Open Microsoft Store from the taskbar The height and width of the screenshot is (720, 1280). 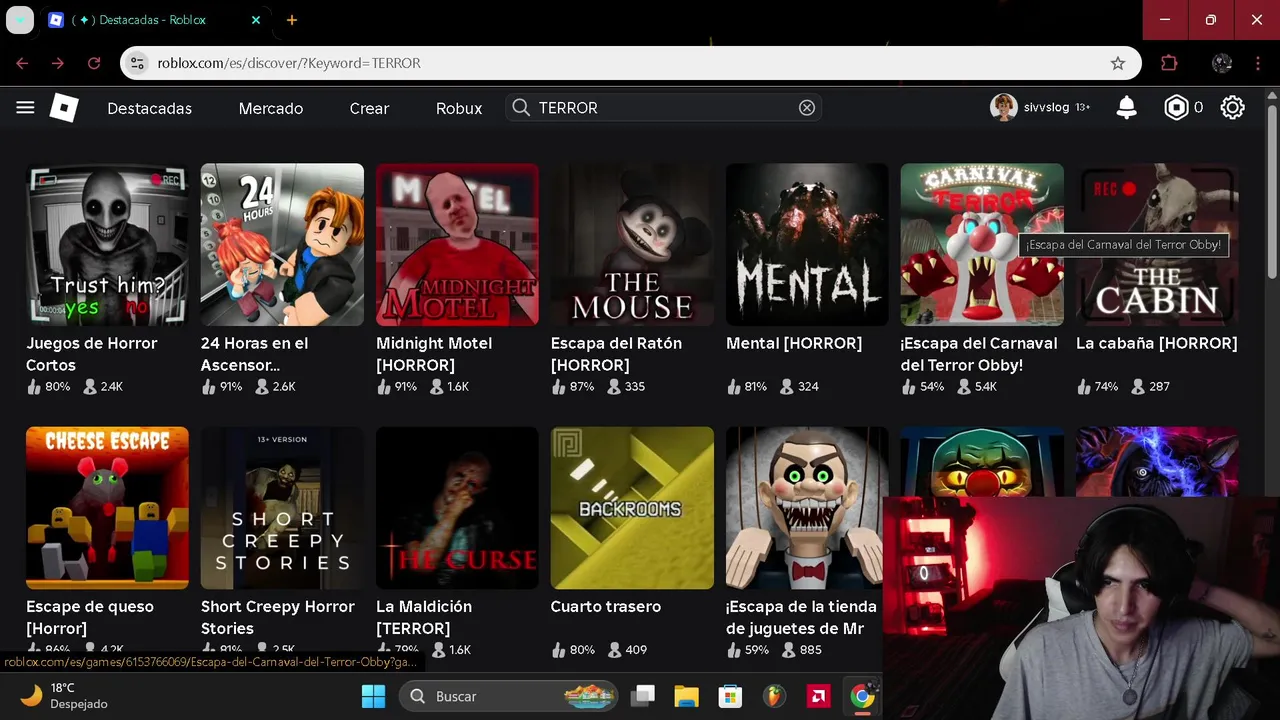coord(730,696)
